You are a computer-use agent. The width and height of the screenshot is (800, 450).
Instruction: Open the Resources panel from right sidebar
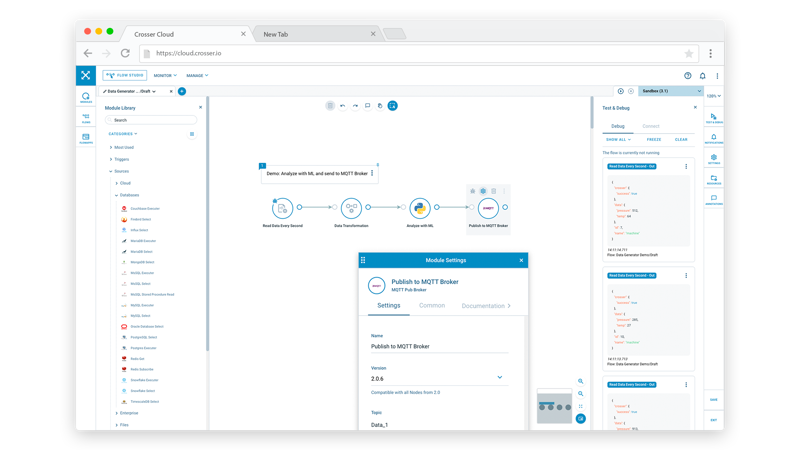pyautogui.click(x=714, y=180)
